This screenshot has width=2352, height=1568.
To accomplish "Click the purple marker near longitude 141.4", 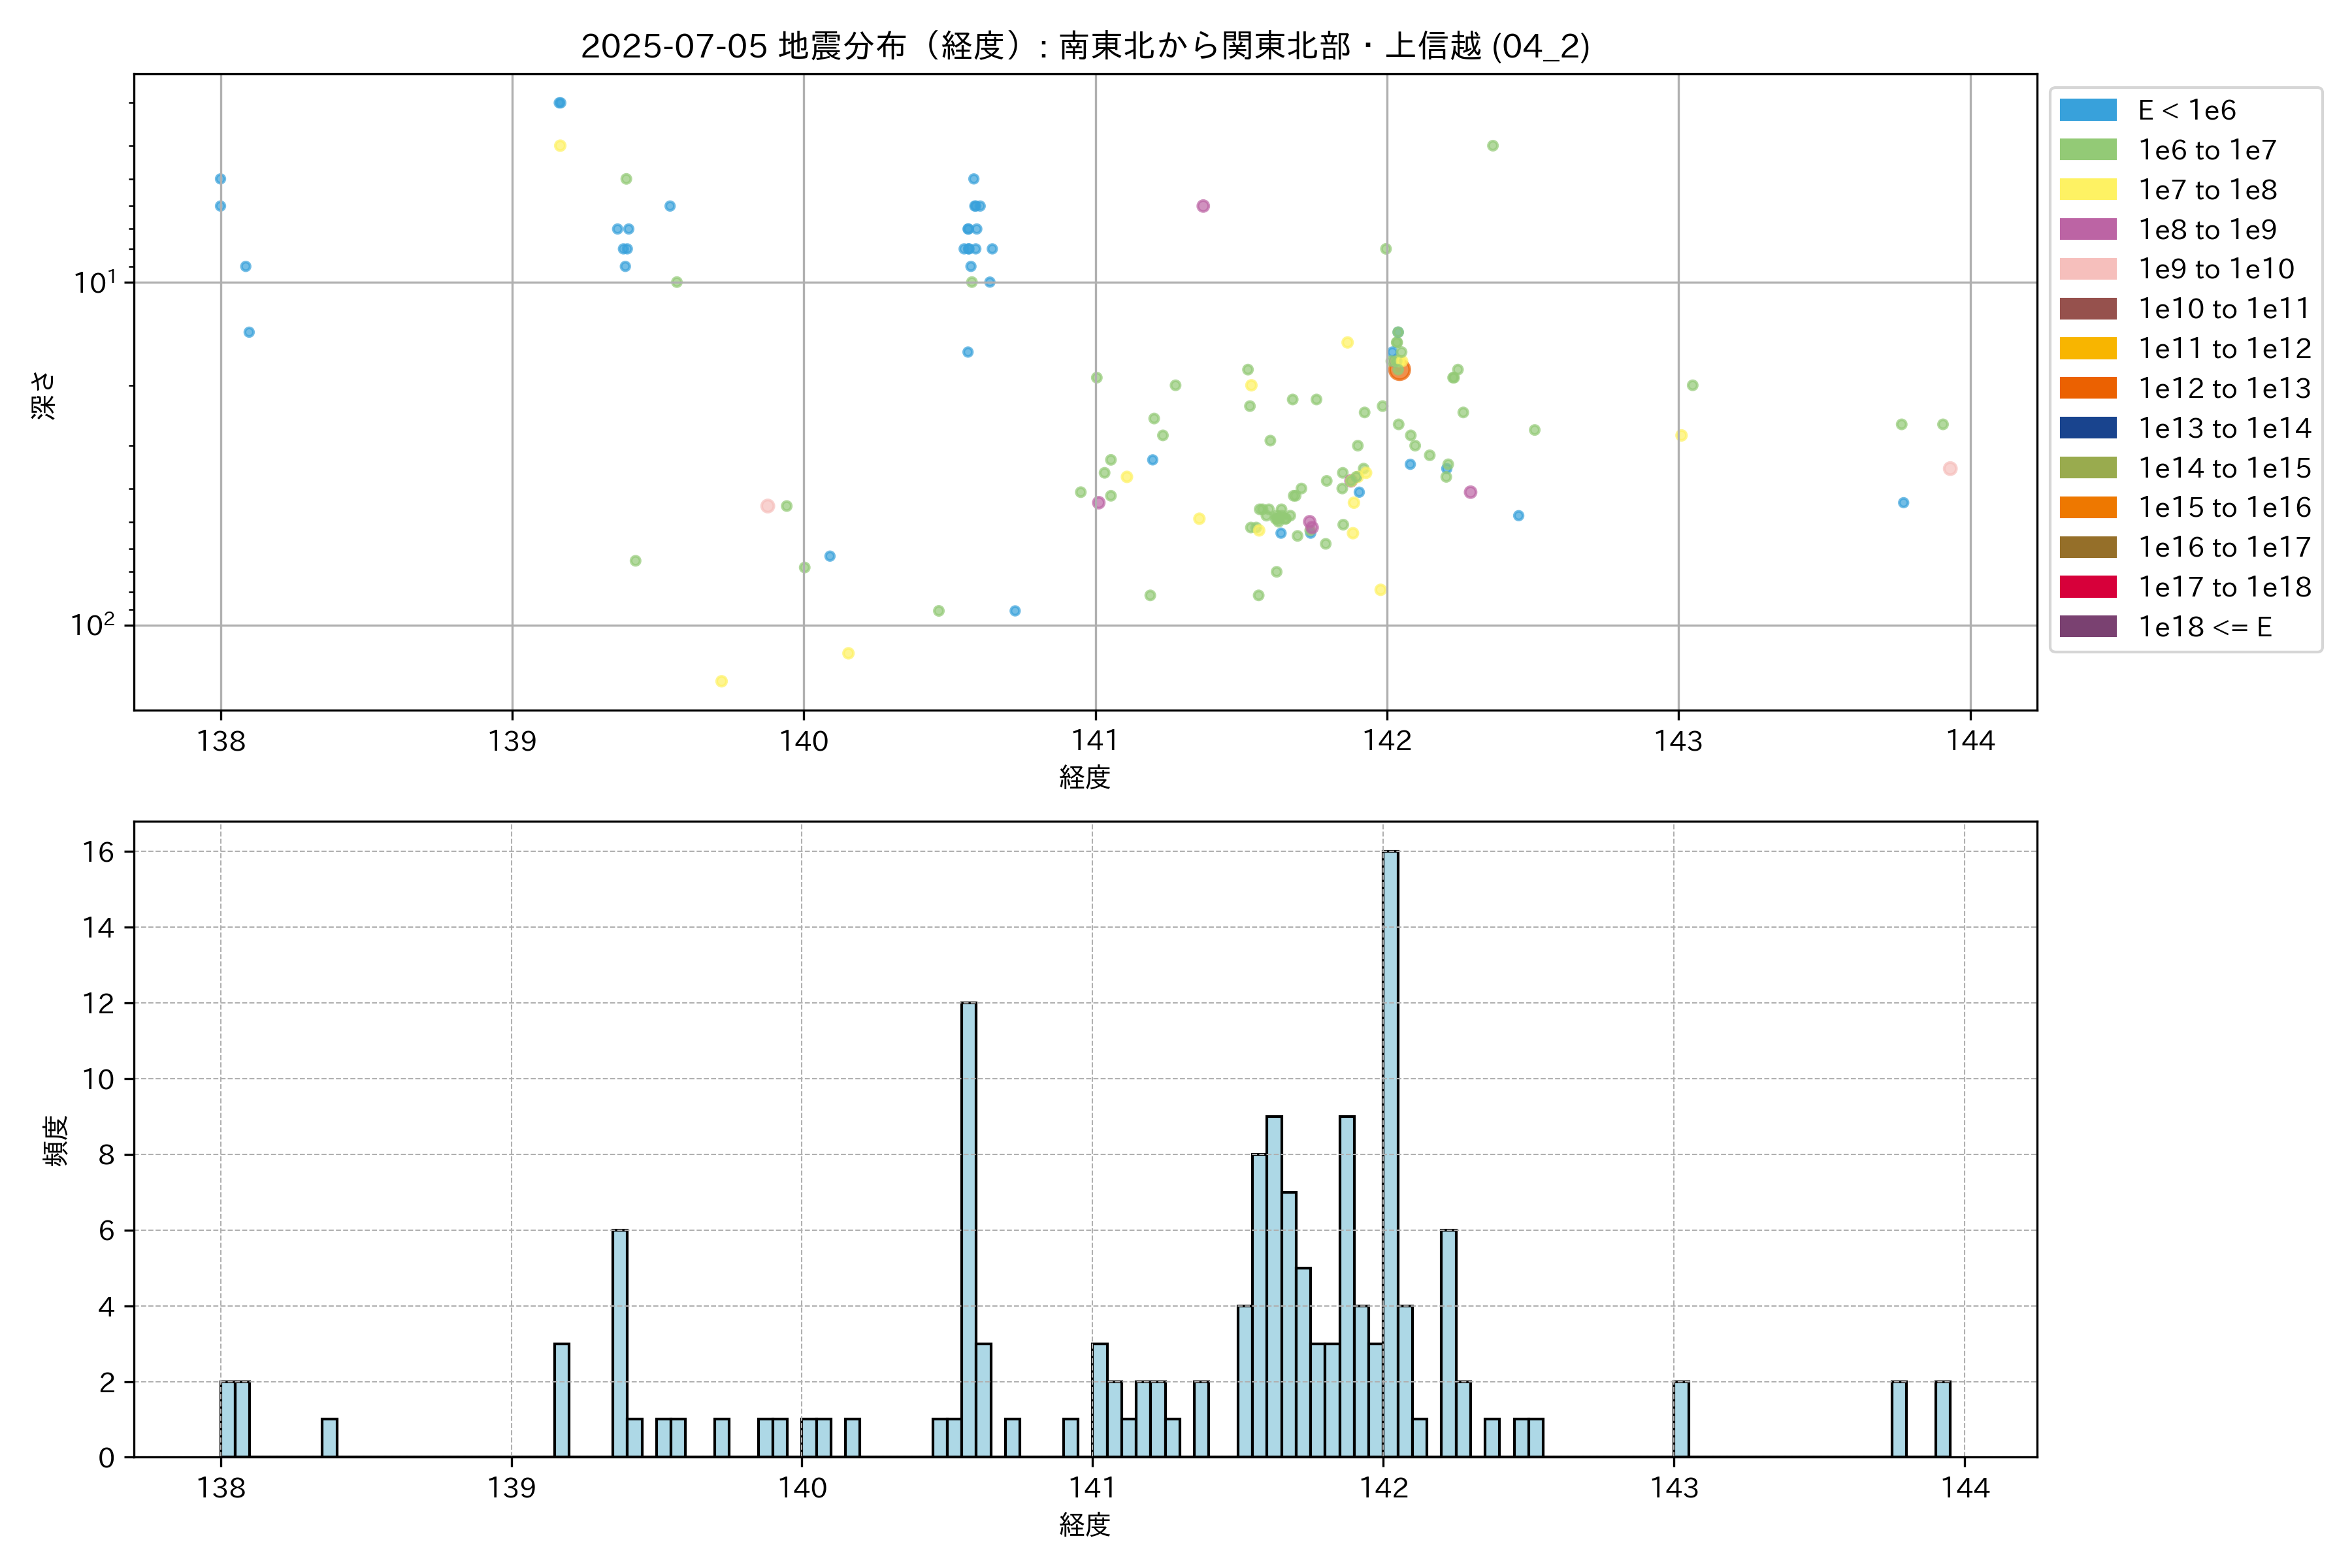I will tap(1203, 206).
